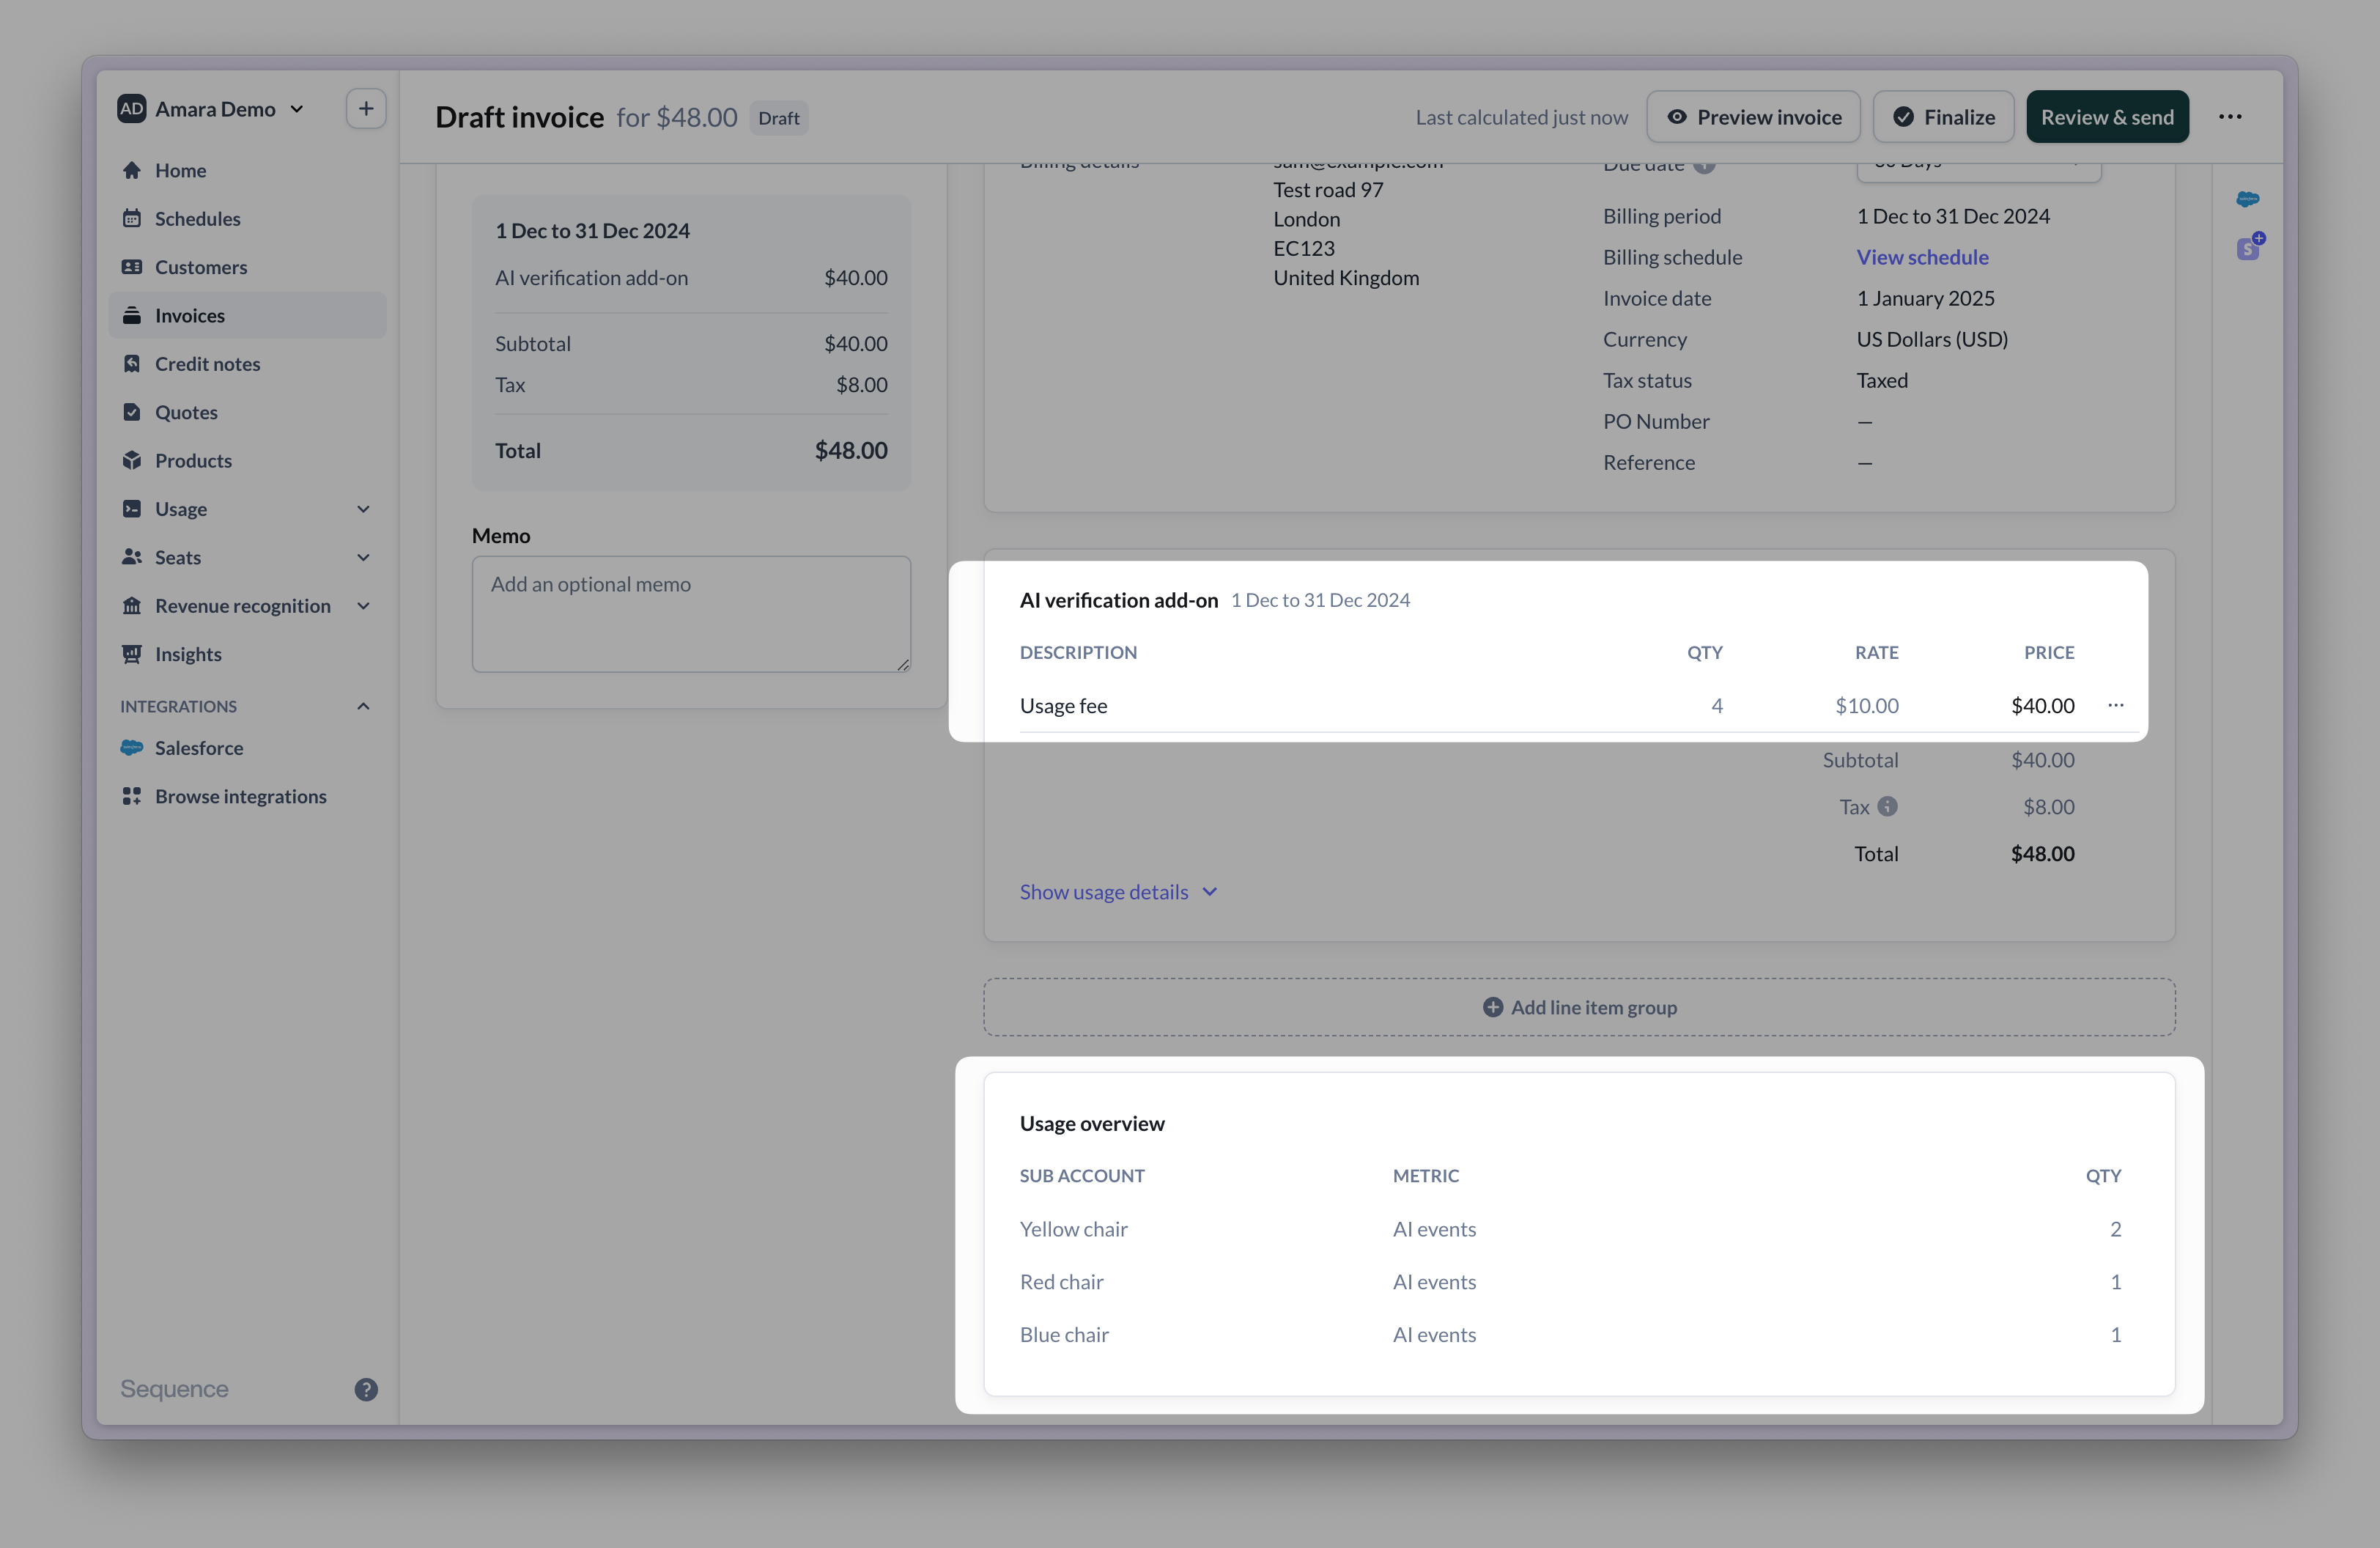
Task: Click the Usage fee quantity 4
Action: pos(1716,705)
